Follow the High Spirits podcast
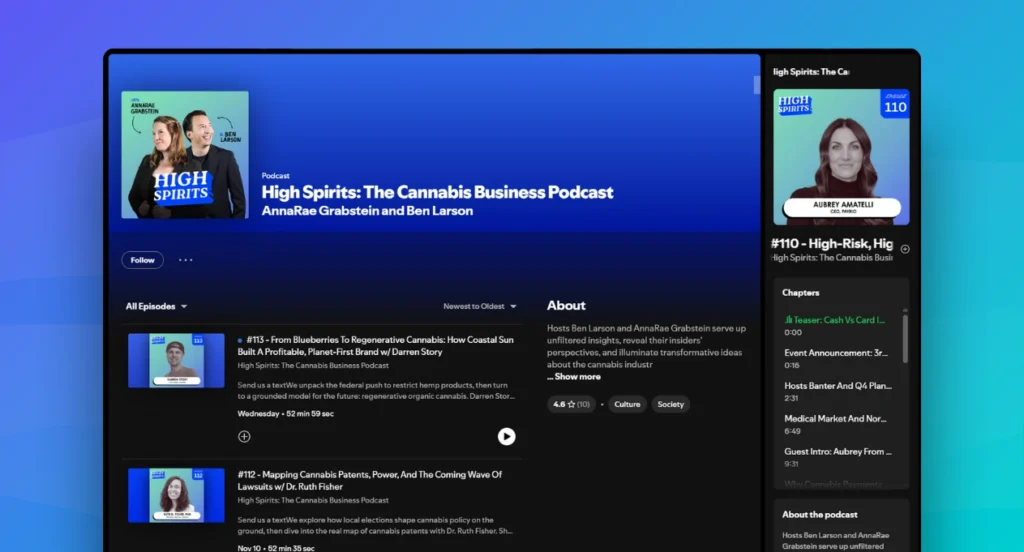This screenshot has width=1024, height=552. [142, 260]
